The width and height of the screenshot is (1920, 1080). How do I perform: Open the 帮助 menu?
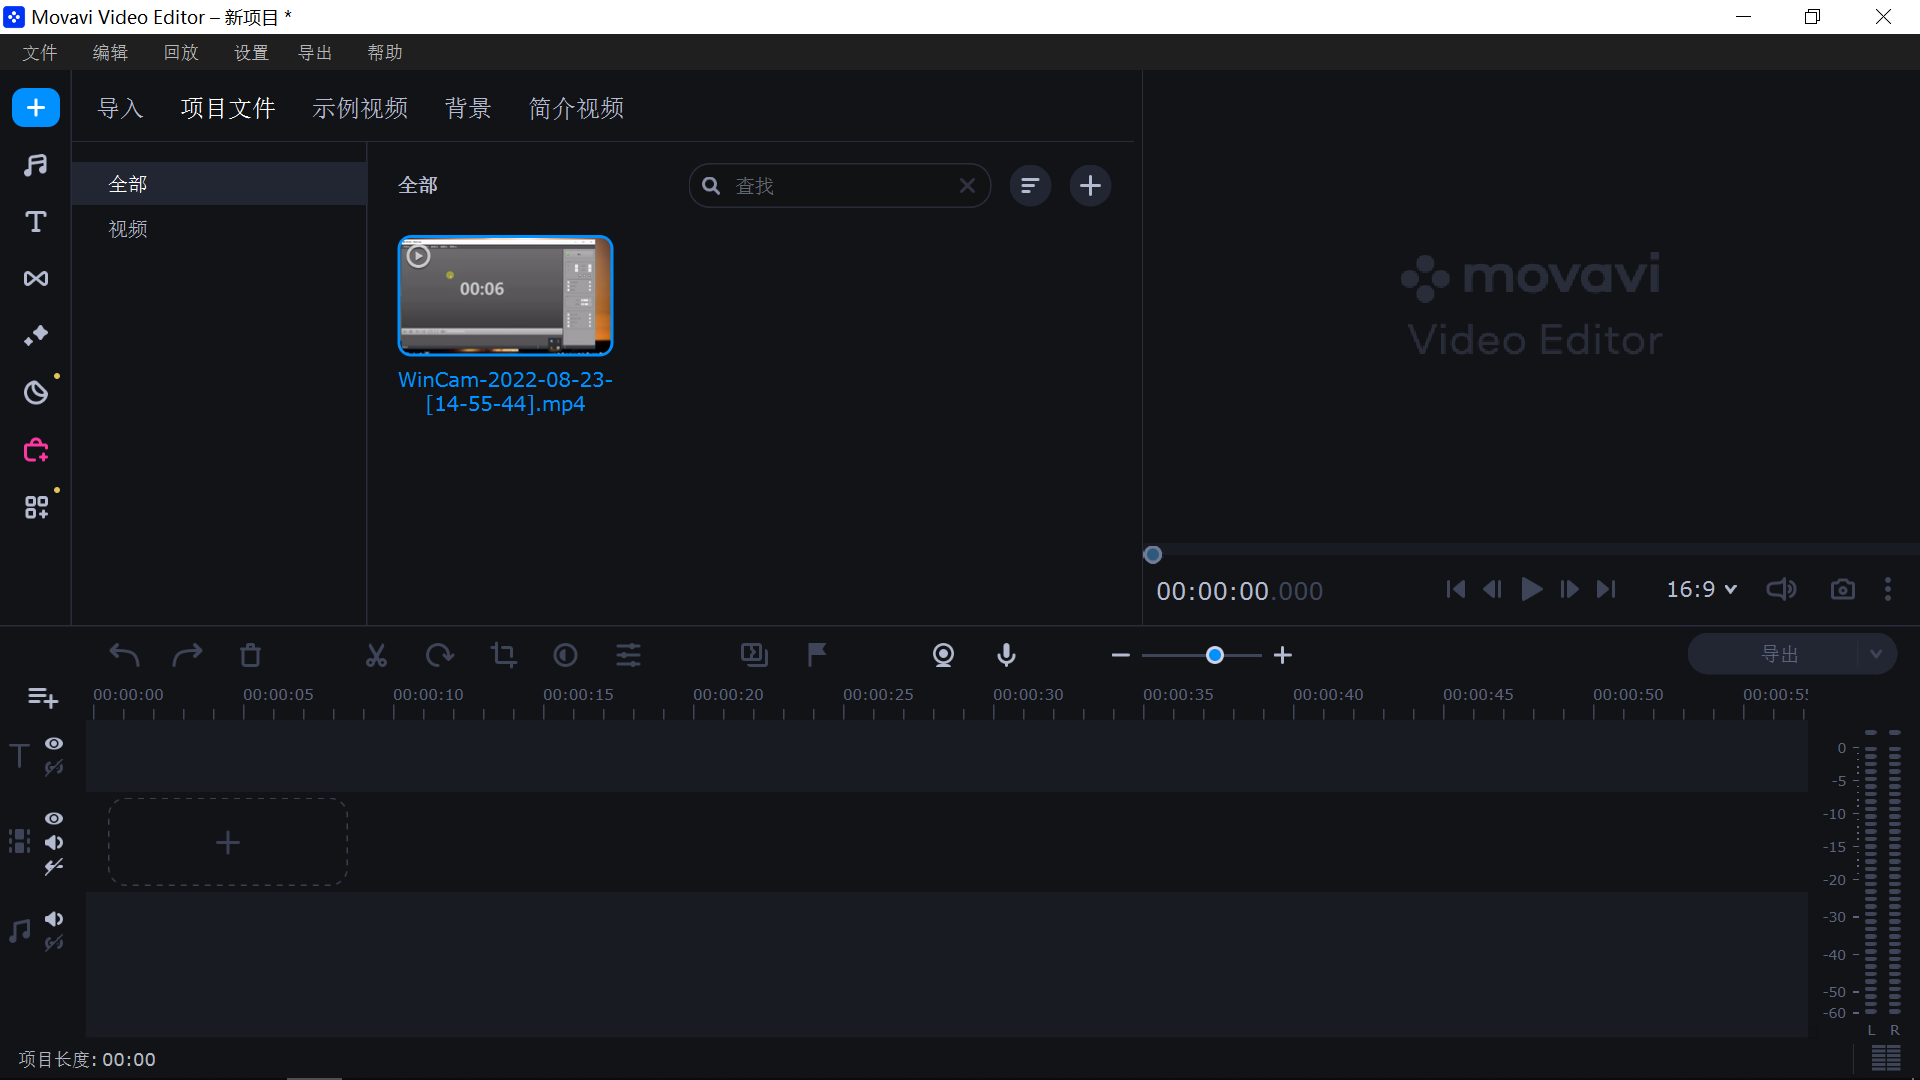[x=385, y=53]
